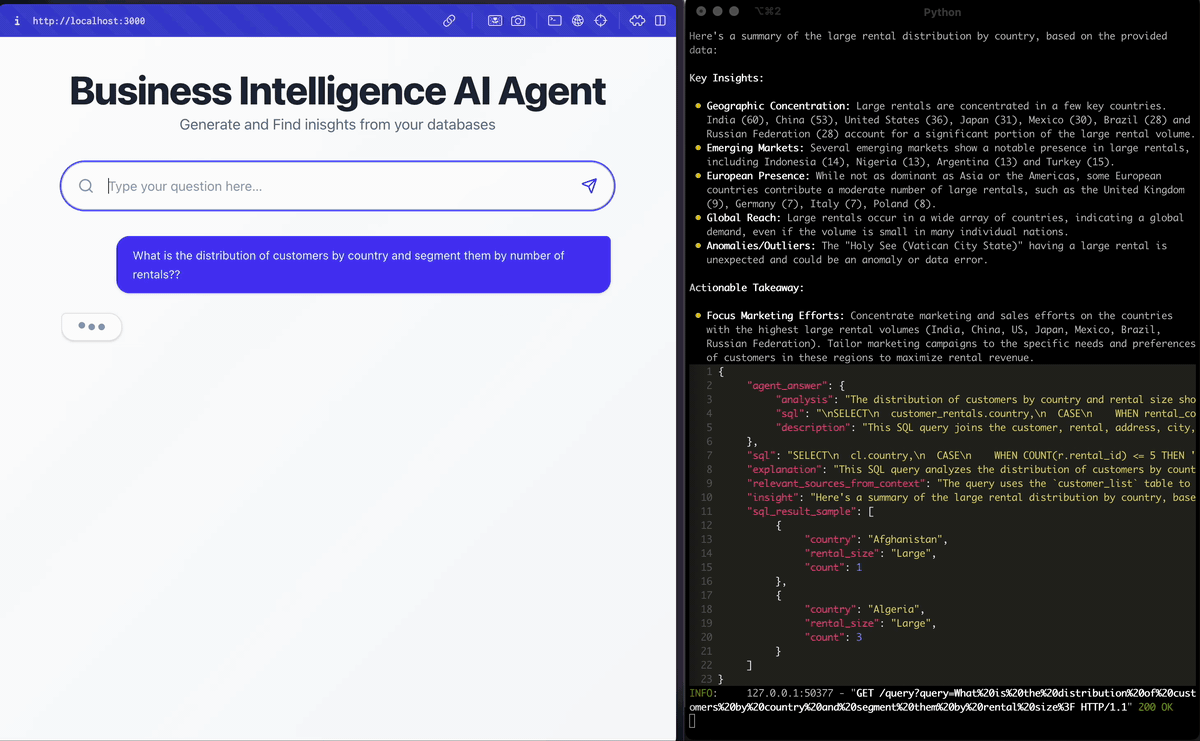
Task: Click the "description" JSON key
Action: [x=813, y=427]
